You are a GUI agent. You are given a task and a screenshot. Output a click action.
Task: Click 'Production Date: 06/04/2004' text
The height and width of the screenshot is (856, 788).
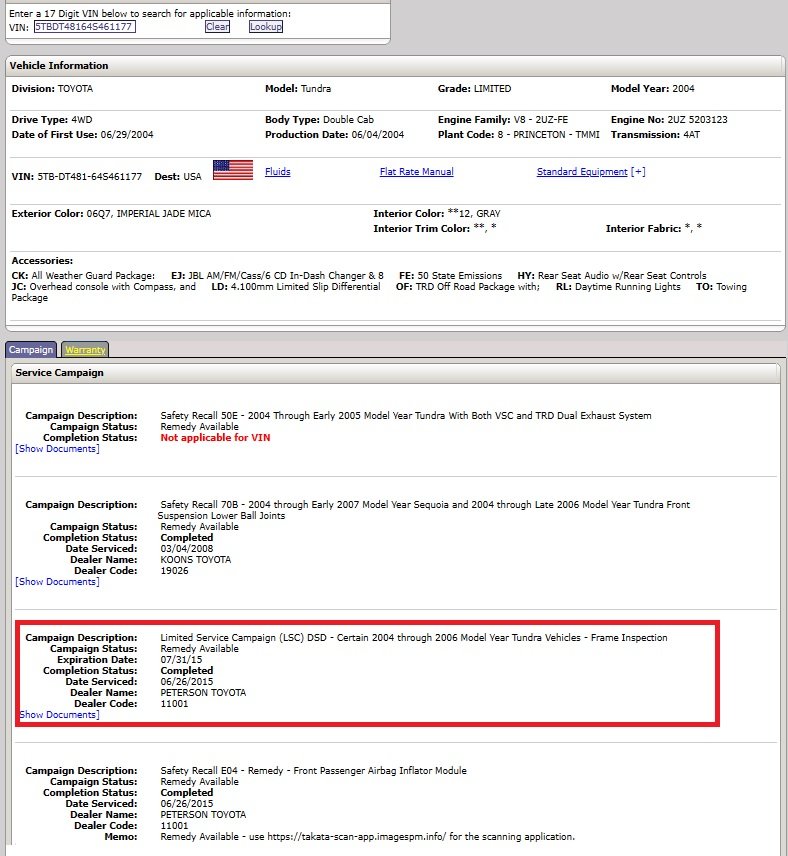coord(334,134)
